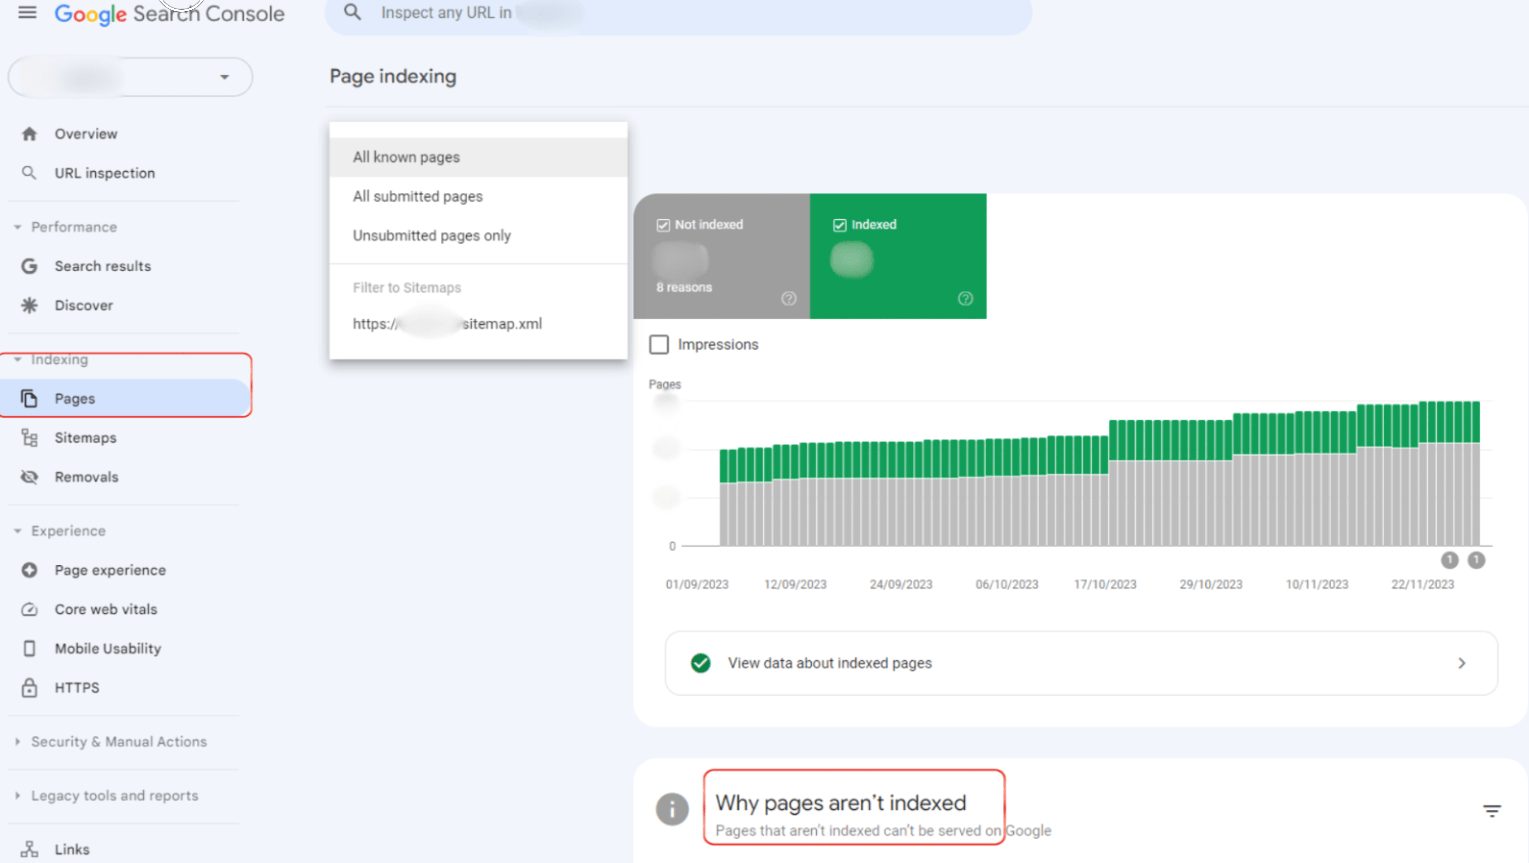
Task: Click the 22/11/2023 date label on chart
Action: click(x=1422, y=585)
